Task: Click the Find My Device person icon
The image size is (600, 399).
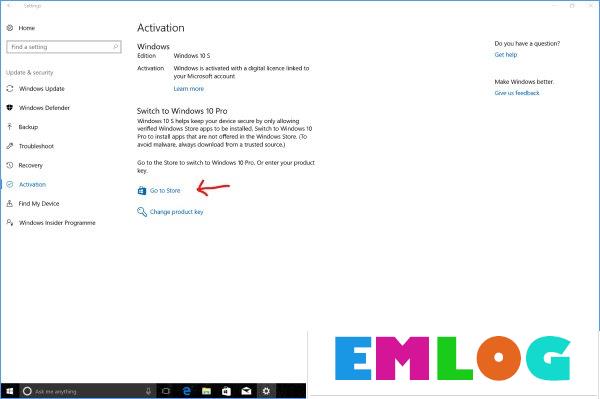Action: [x=10, y=204]
